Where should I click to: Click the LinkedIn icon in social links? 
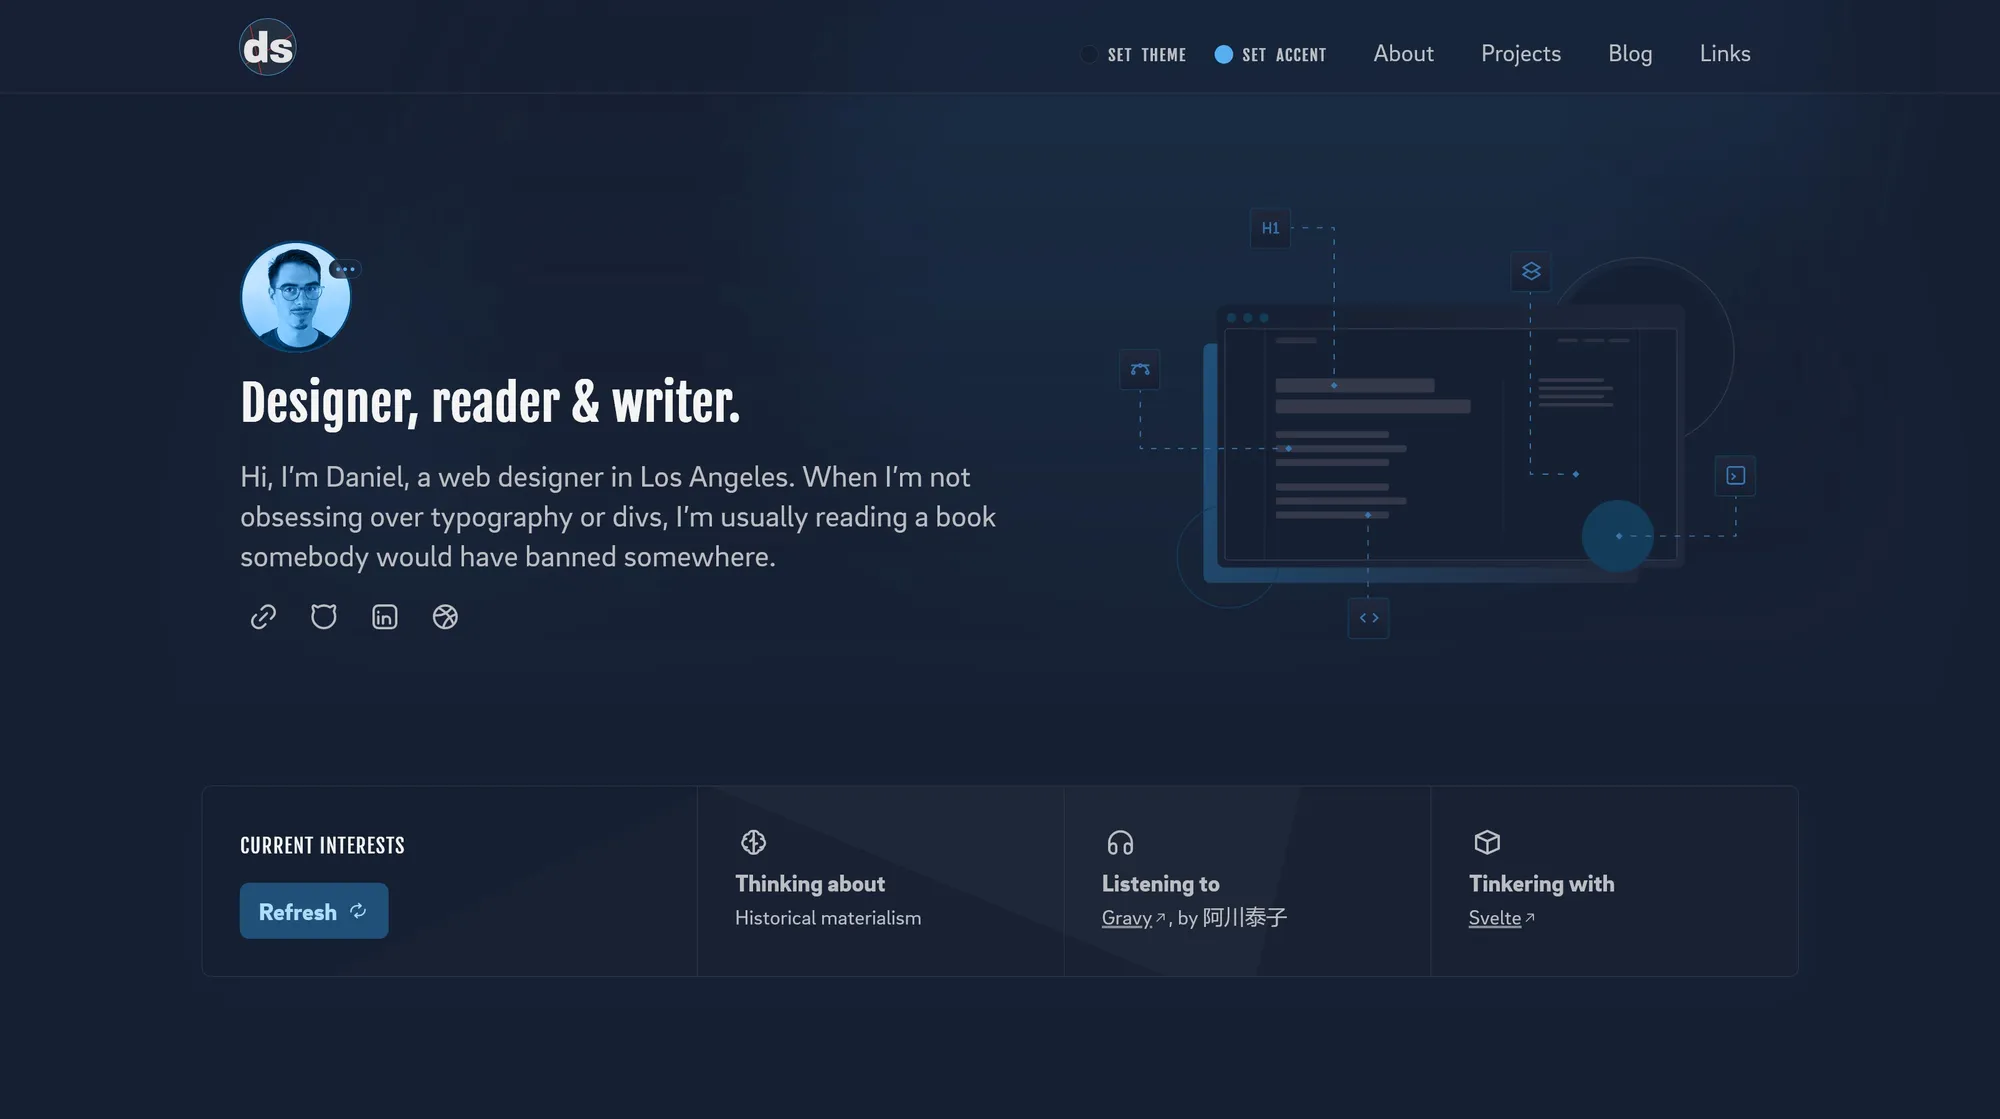[x=385, y=616]
